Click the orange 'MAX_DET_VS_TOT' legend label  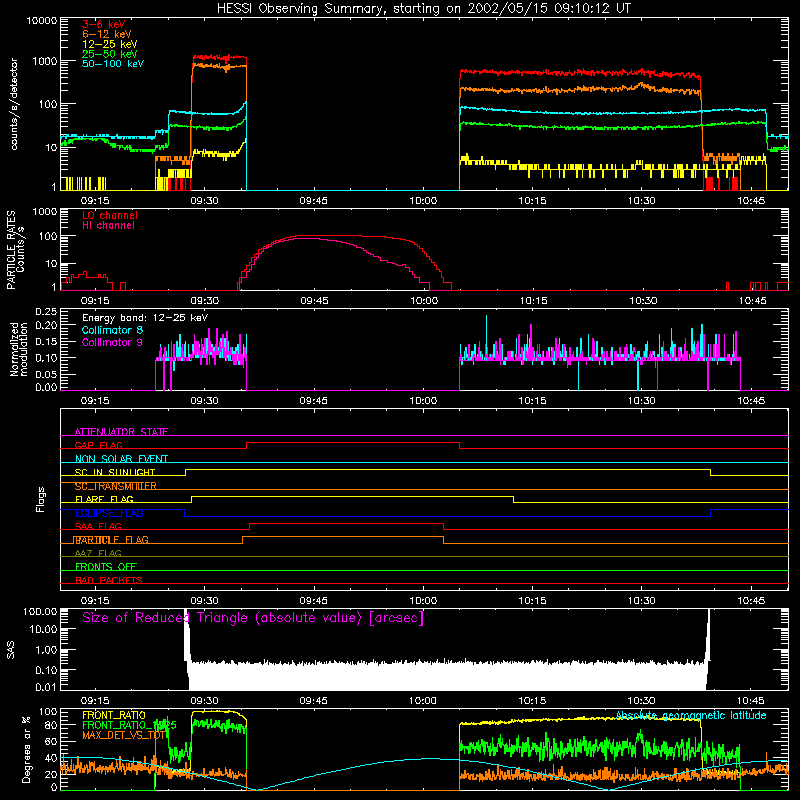pos(124,735)
